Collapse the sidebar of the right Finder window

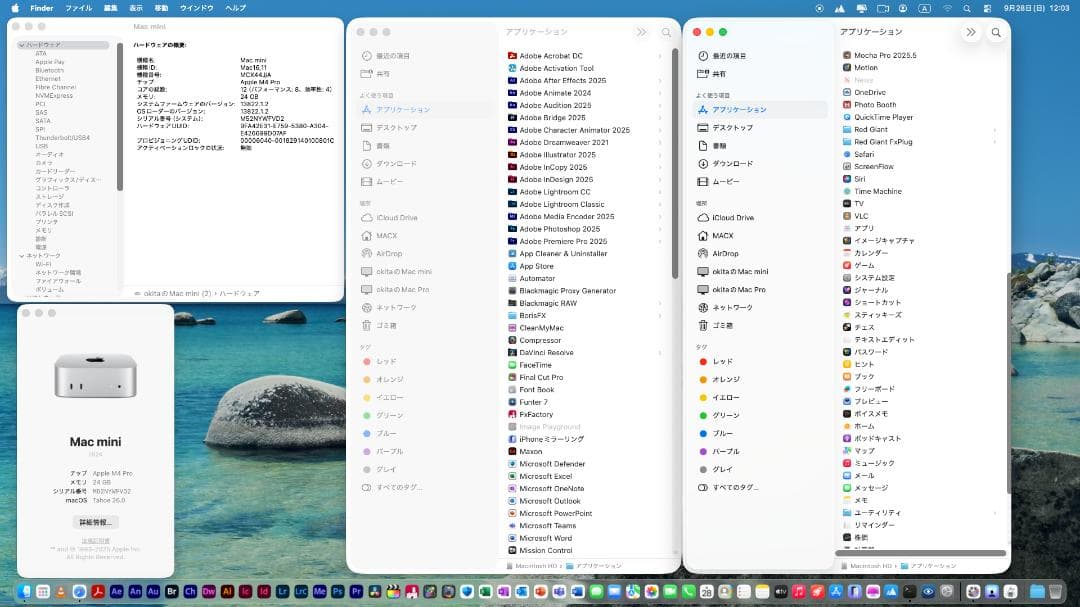click(x=970, y=31)
